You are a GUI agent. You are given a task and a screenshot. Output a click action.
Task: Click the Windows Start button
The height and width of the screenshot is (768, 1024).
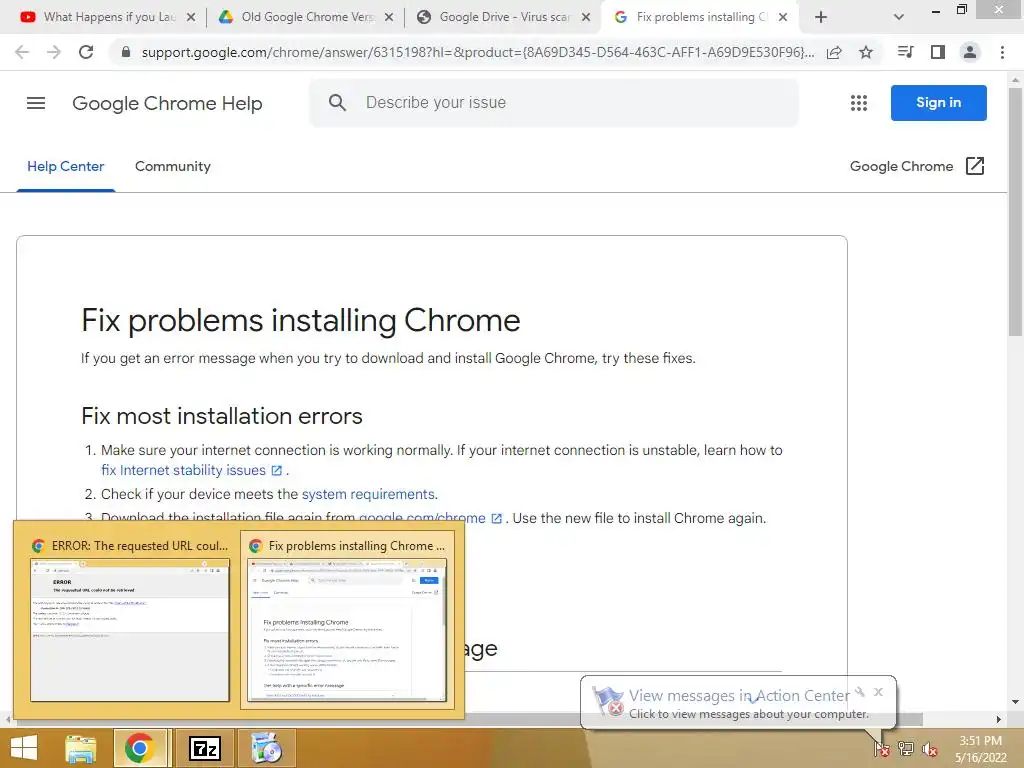(x=24, y=748)
